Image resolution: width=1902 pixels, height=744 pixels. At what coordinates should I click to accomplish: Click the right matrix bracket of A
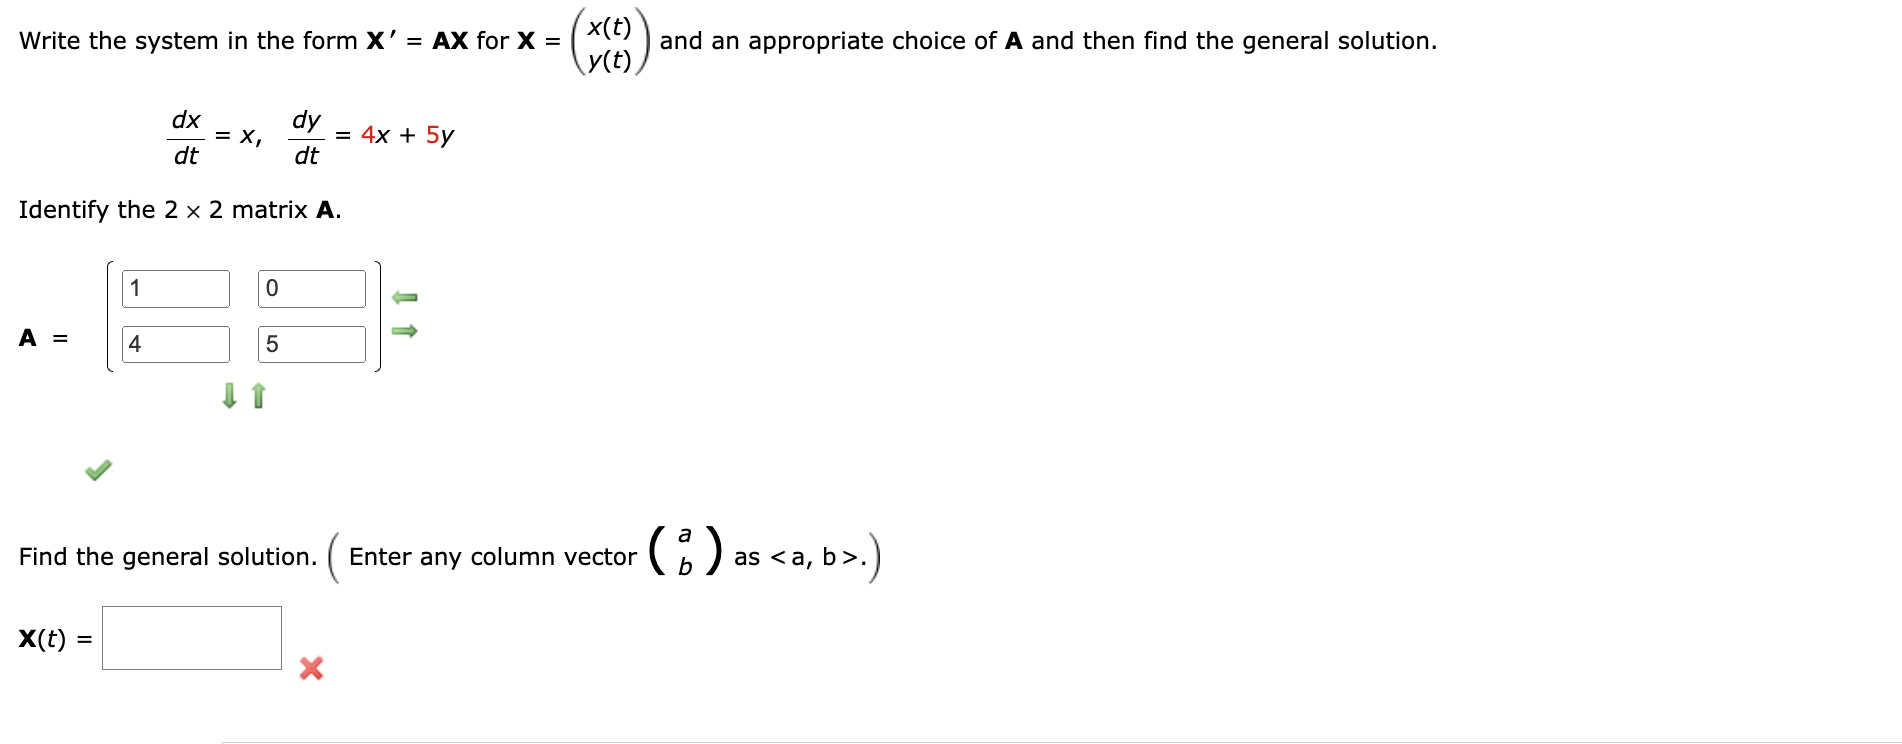pyautogui.click(x=378, y=315)
